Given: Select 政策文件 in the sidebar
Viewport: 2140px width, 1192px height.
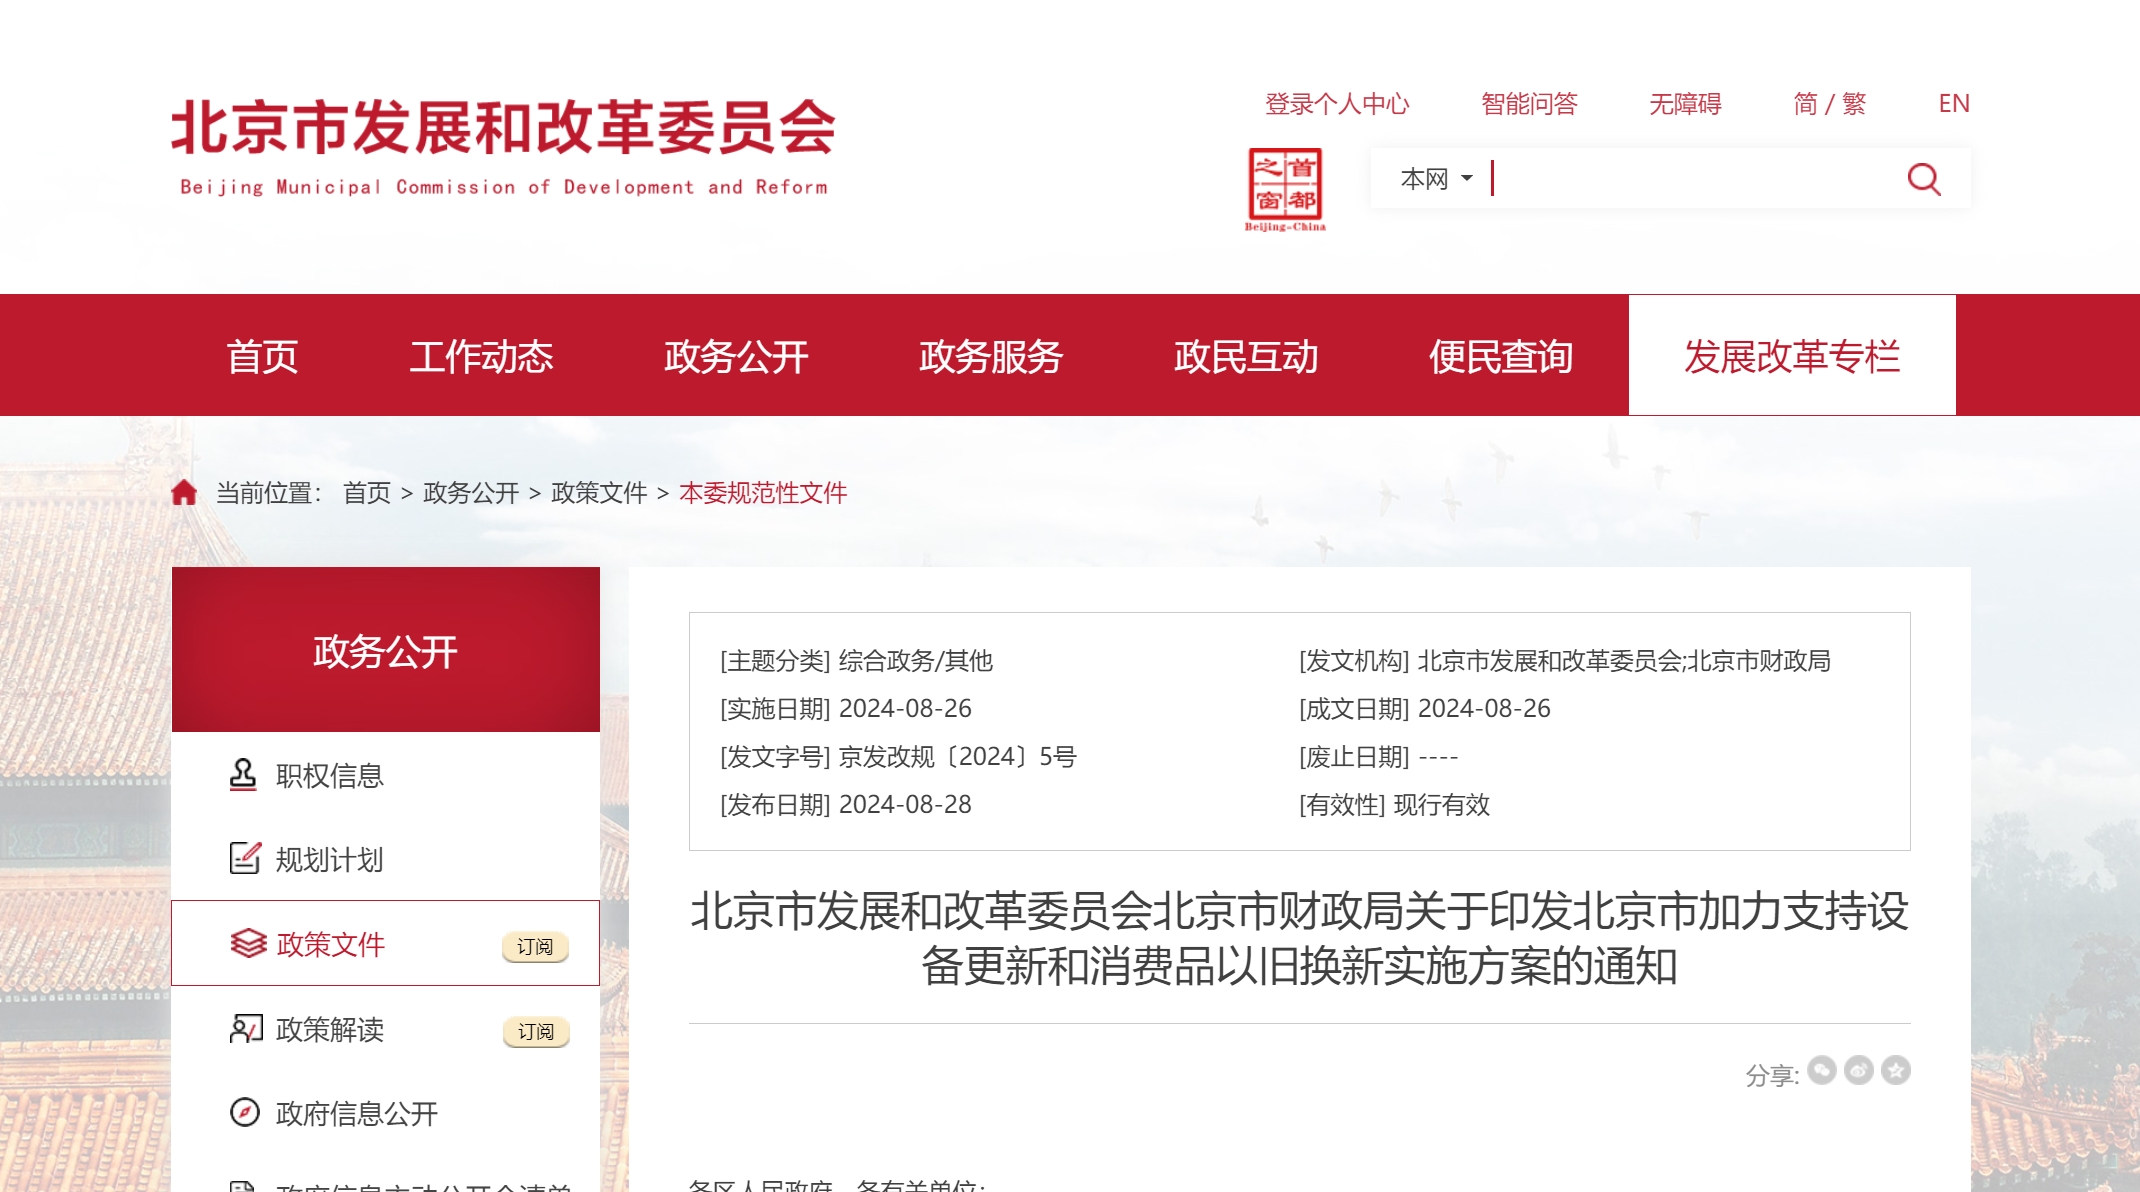Looking at the screenshot, I should point(330,944).
